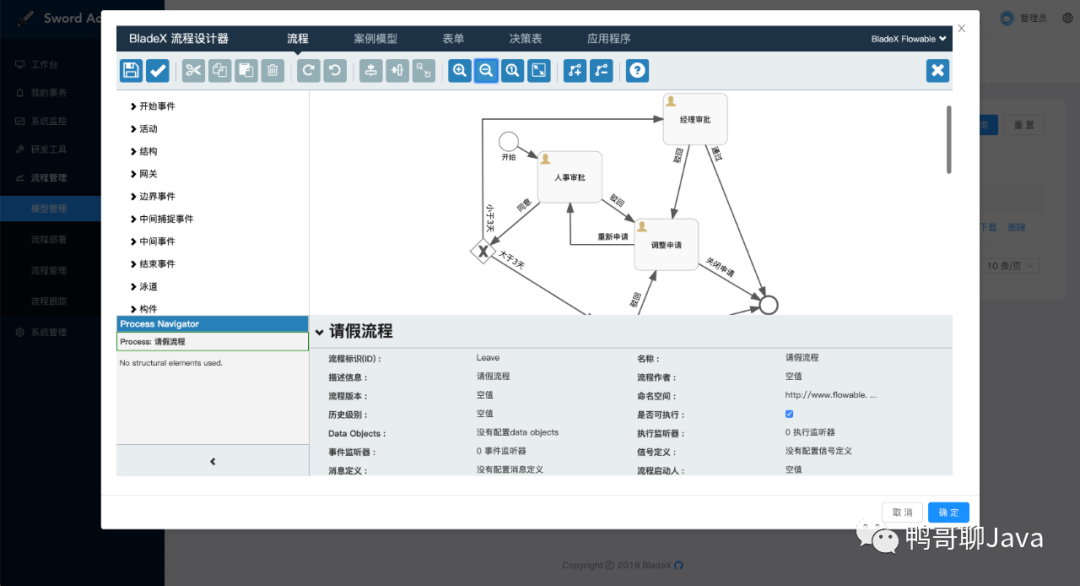
Task: Edit the 信号定义 value
Action: point(818,451)
